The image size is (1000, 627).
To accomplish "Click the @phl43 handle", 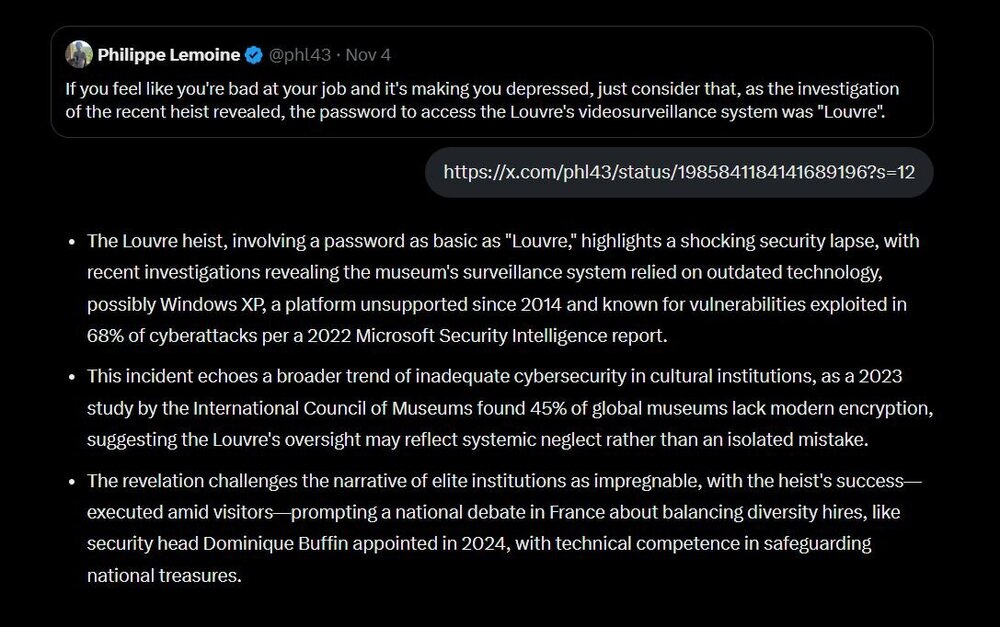I will (301, 55).
